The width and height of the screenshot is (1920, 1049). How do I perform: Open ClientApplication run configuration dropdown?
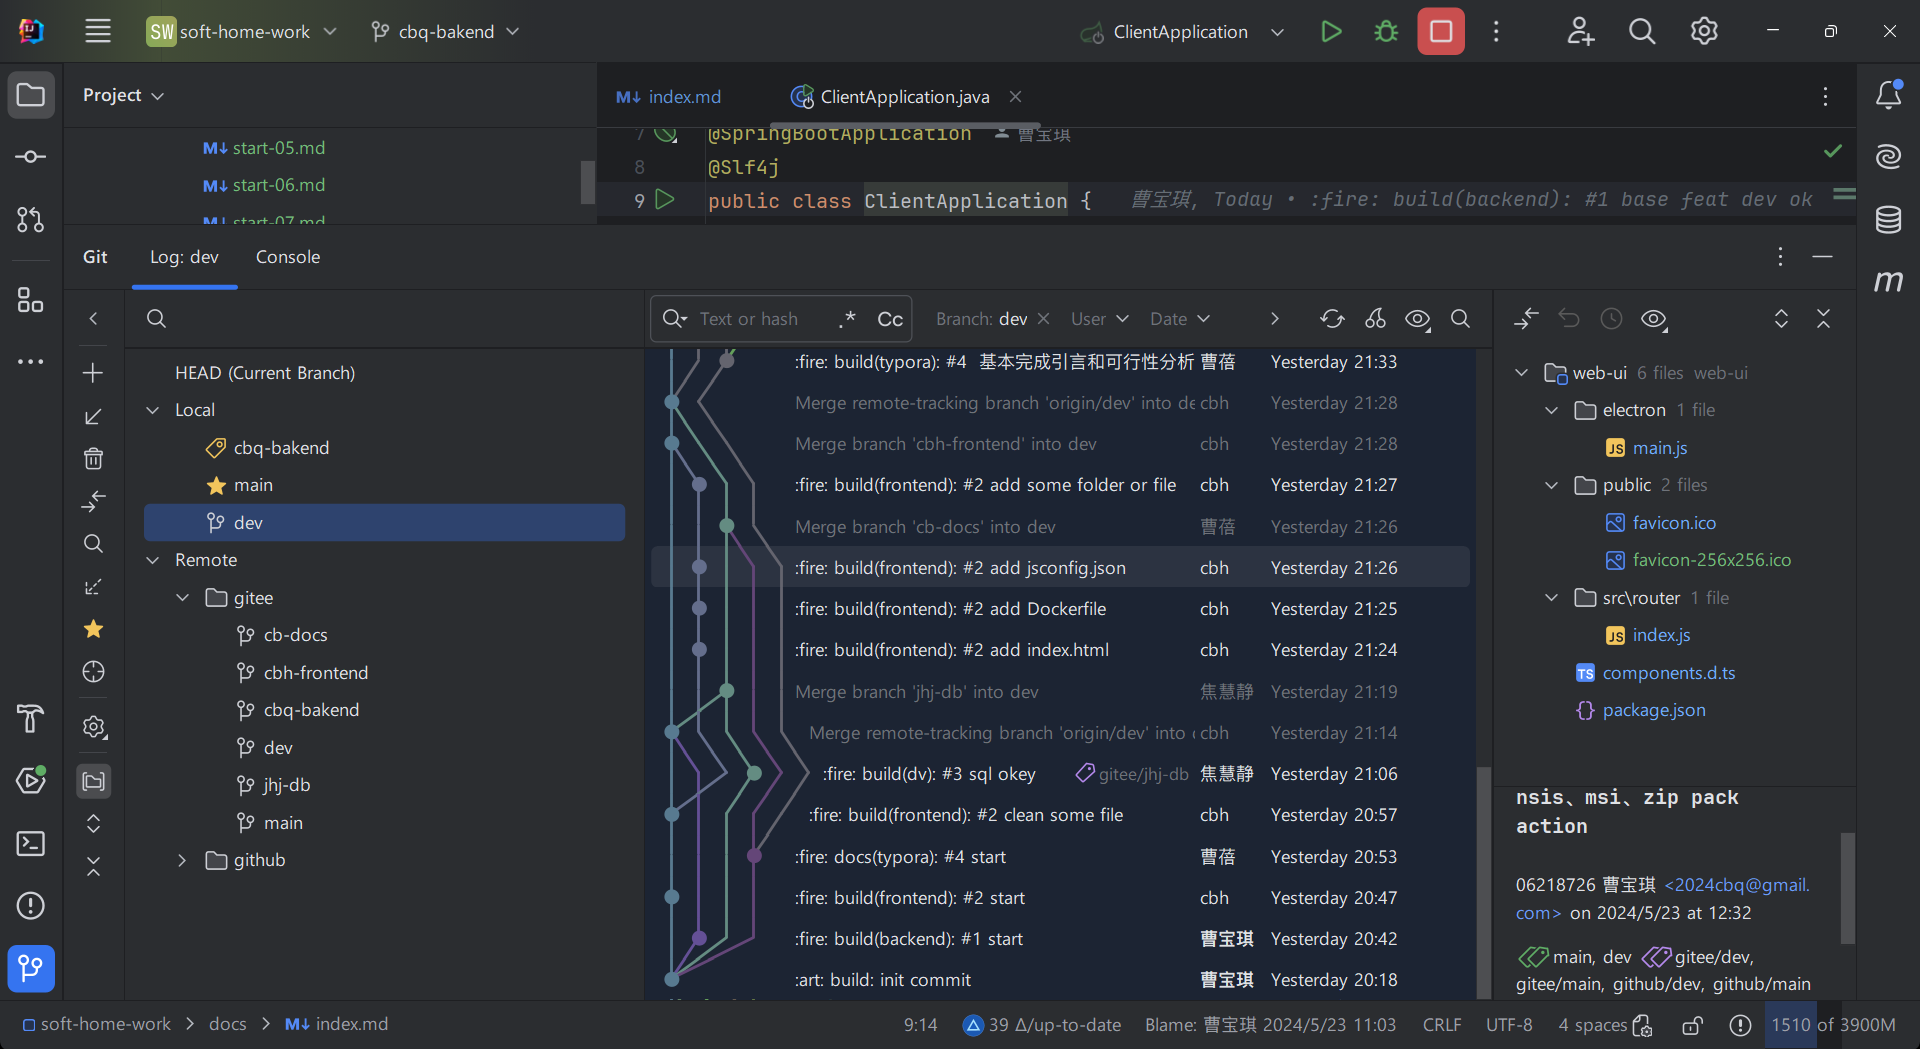tap(1183, 31)
